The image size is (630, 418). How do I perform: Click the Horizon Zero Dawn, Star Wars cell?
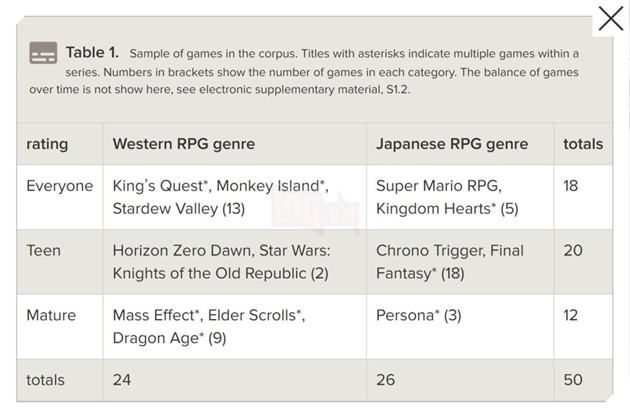point(220,261)
